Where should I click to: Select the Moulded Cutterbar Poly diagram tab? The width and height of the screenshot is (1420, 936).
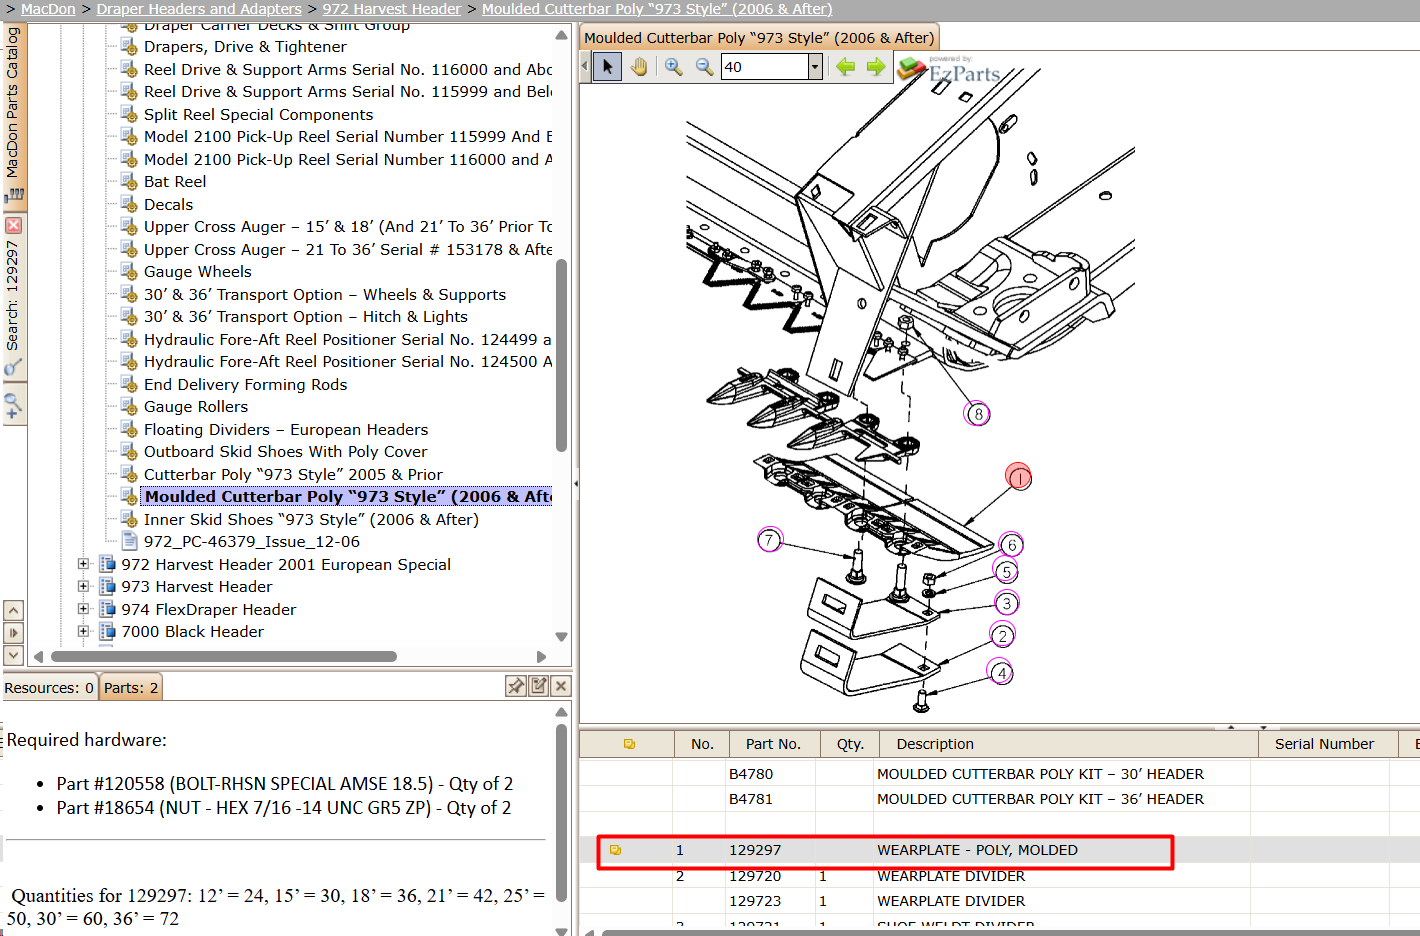759,38
